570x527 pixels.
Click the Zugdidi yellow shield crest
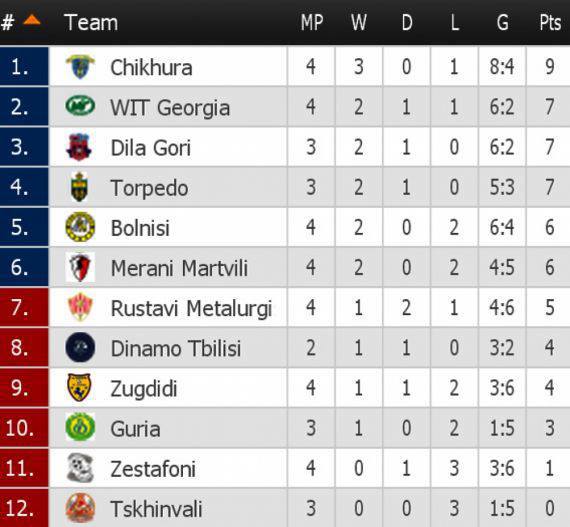80,387
